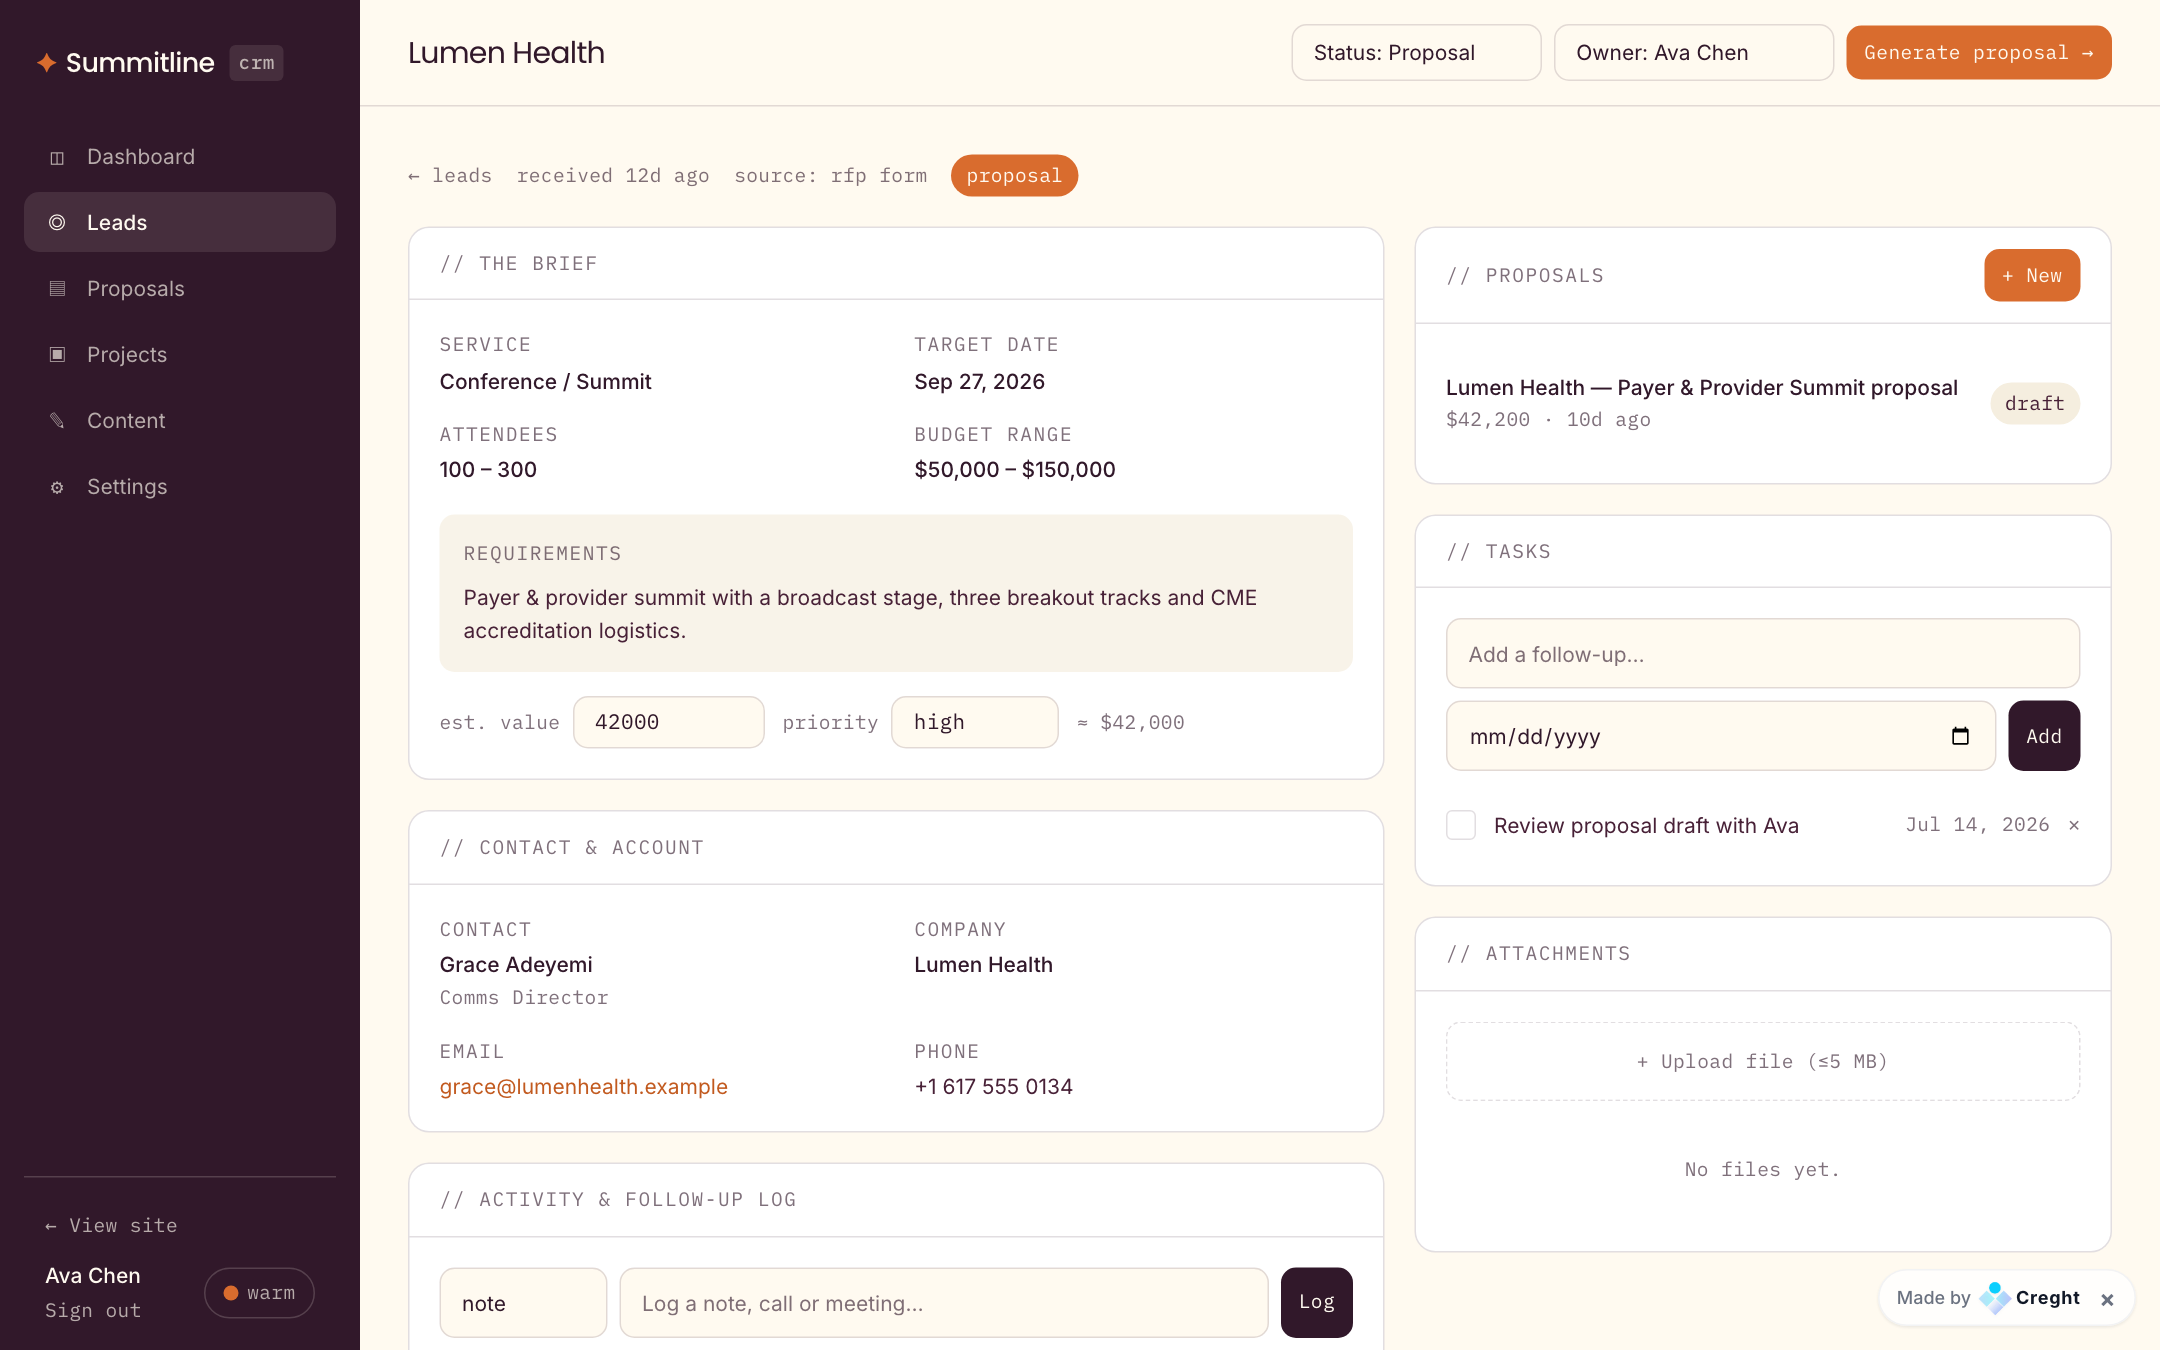Click the Leads sidebar icon
This screenshot has height=1350, width=2160.
[x=57, y=222]
